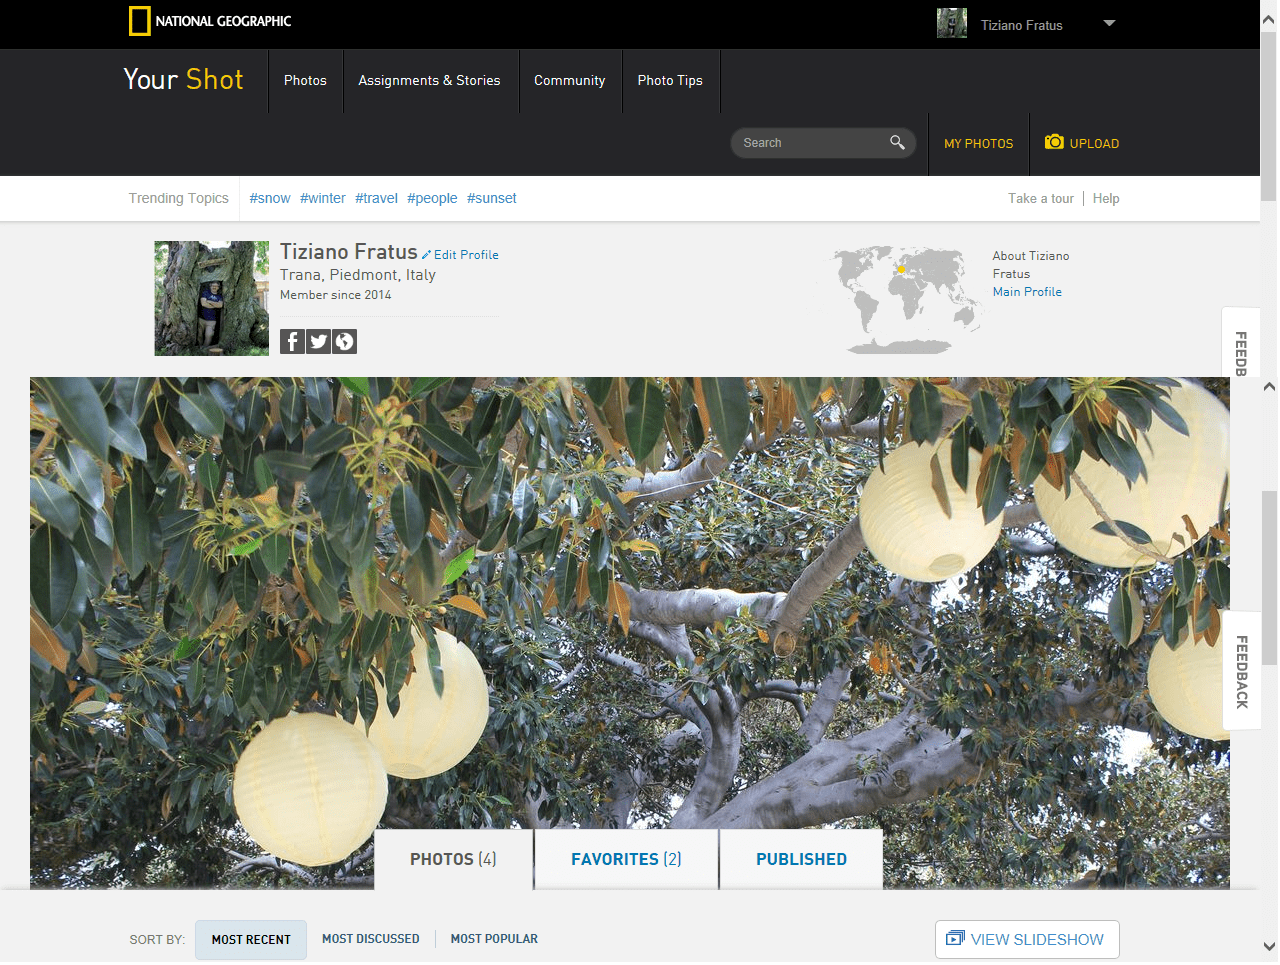
Task: Open Tiziano's Facebook profile via its icon
Action: click(x=291, y=341)
